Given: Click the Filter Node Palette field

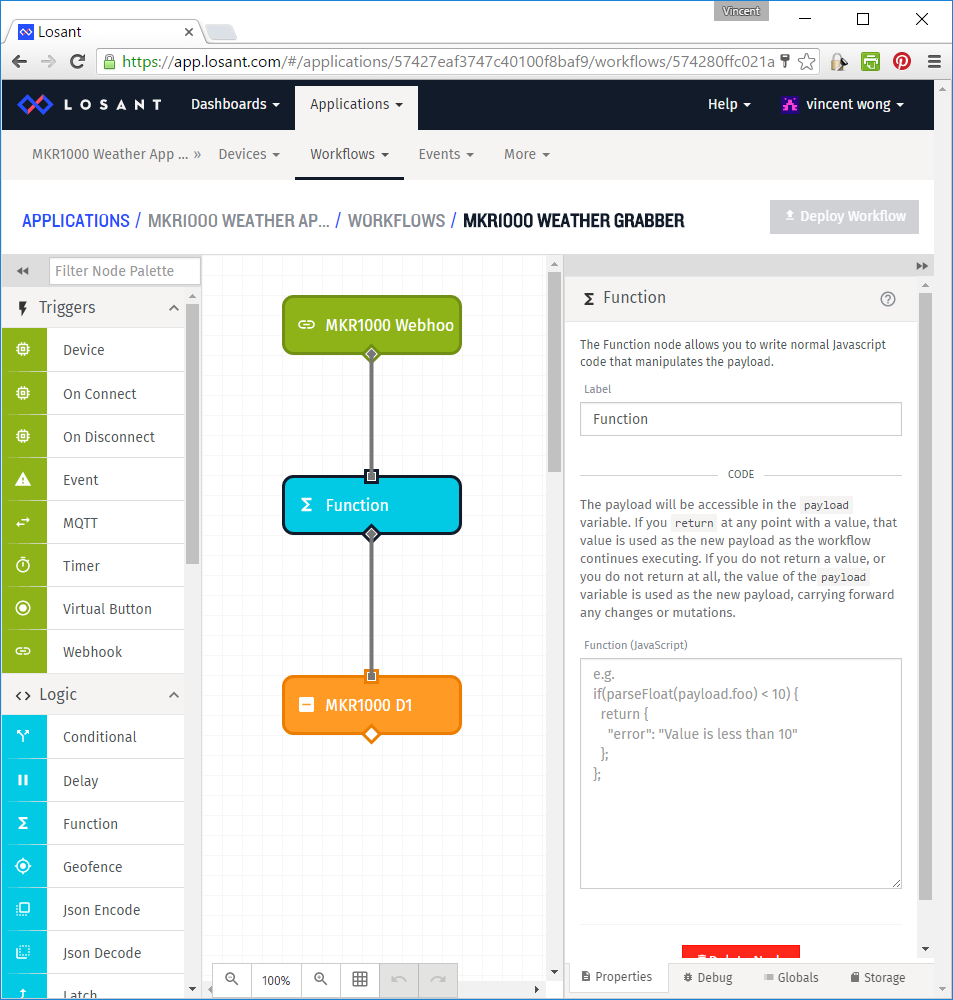Looking at the screenshot, I should pyautogui.click(x=124, y=270).
